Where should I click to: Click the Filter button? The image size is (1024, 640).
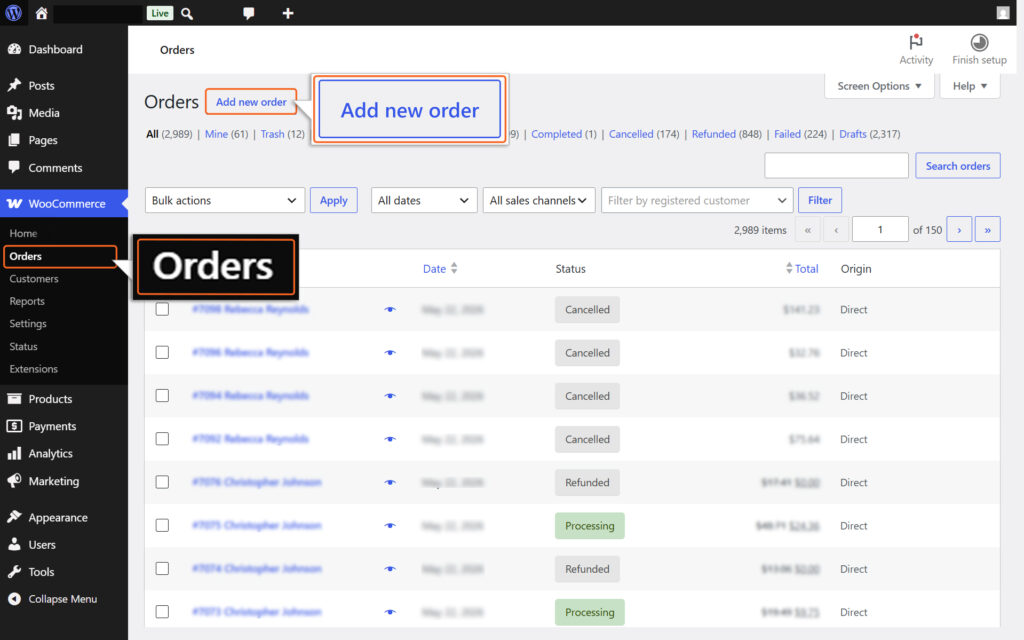[x=820, y=200]
